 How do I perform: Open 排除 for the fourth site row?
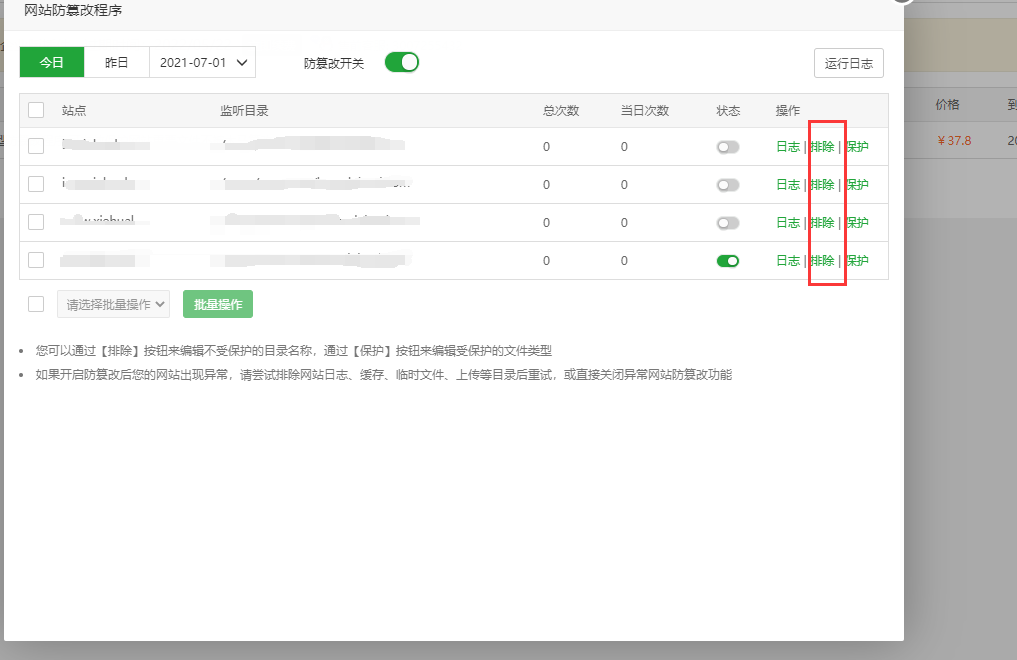822,261
